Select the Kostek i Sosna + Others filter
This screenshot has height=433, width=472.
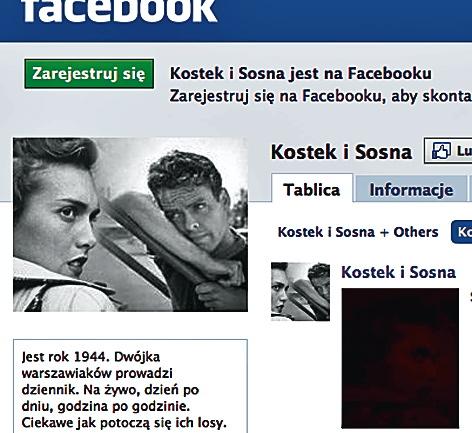(x=358, y=232)
